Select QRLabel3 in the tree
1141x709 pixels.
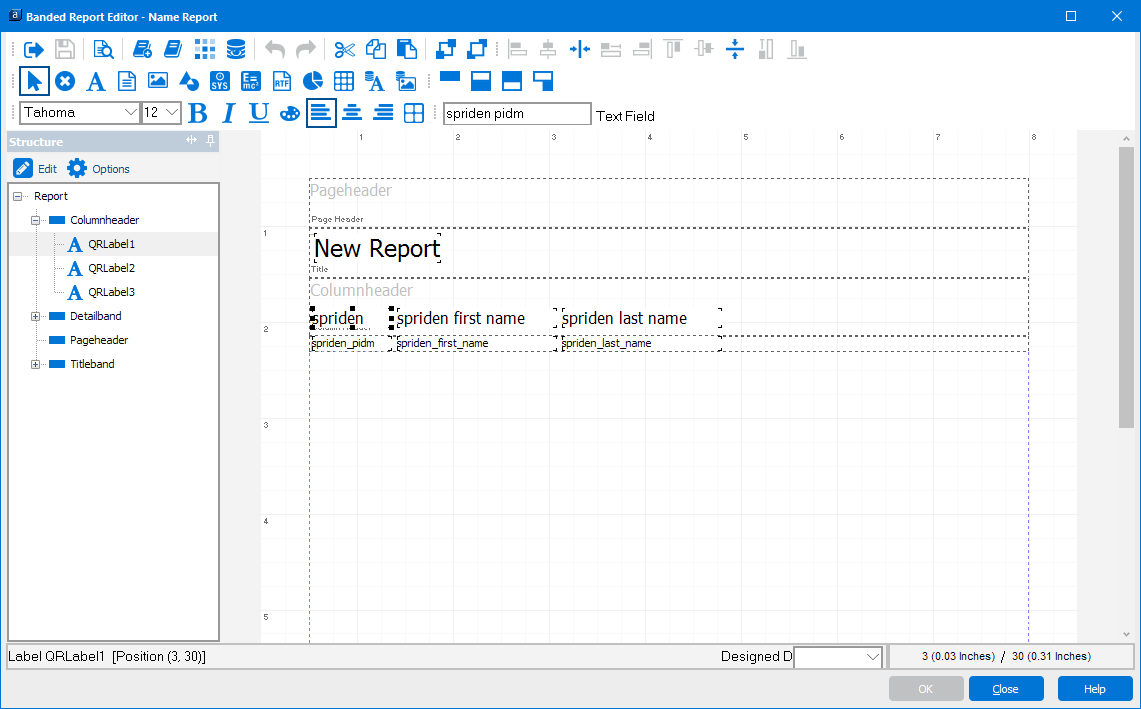tap(111, 292)
